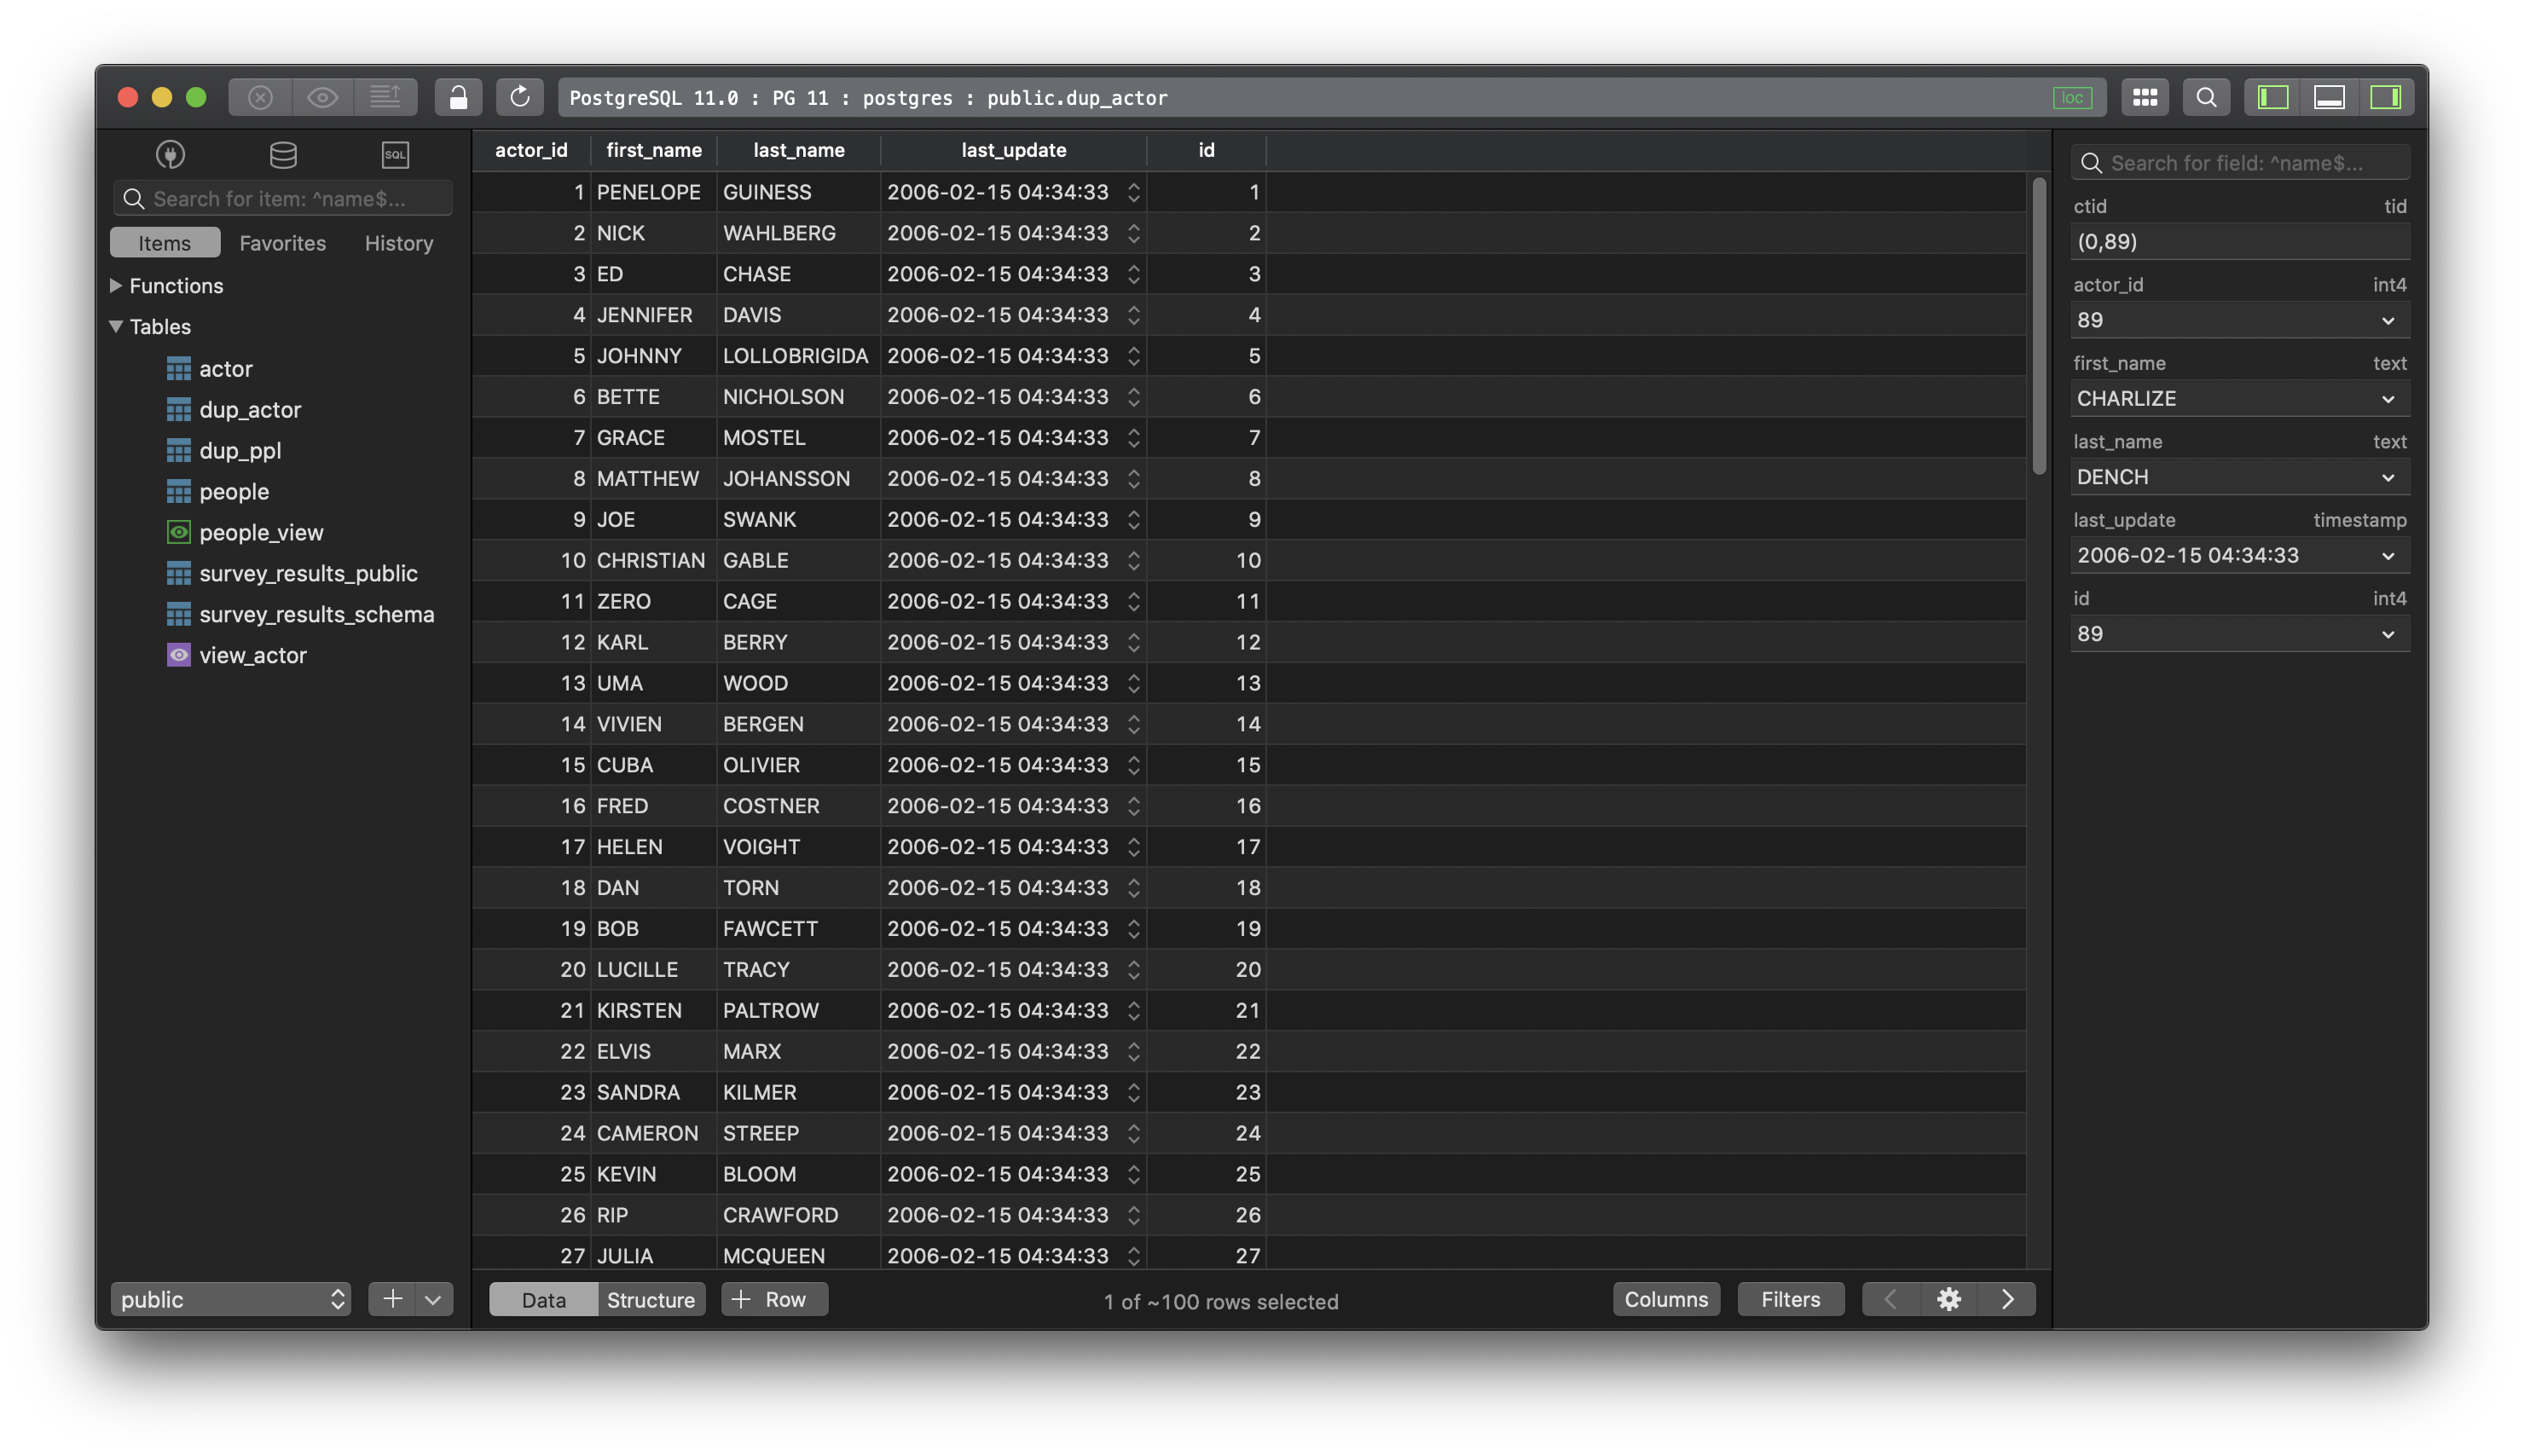
Task: Toggle the left sidebar pane
Action: [x=2272, y=97]
